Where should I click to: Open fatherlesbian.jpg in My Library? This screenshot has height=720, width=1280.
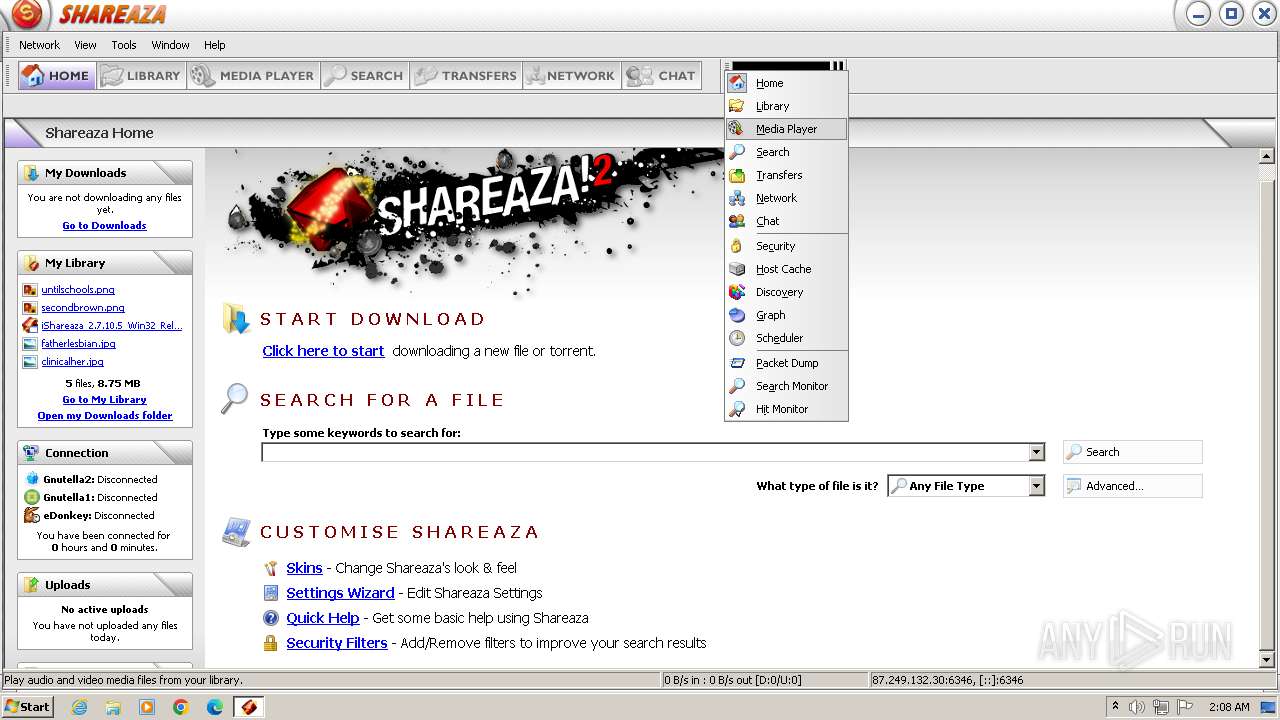[x=78, y=344]
